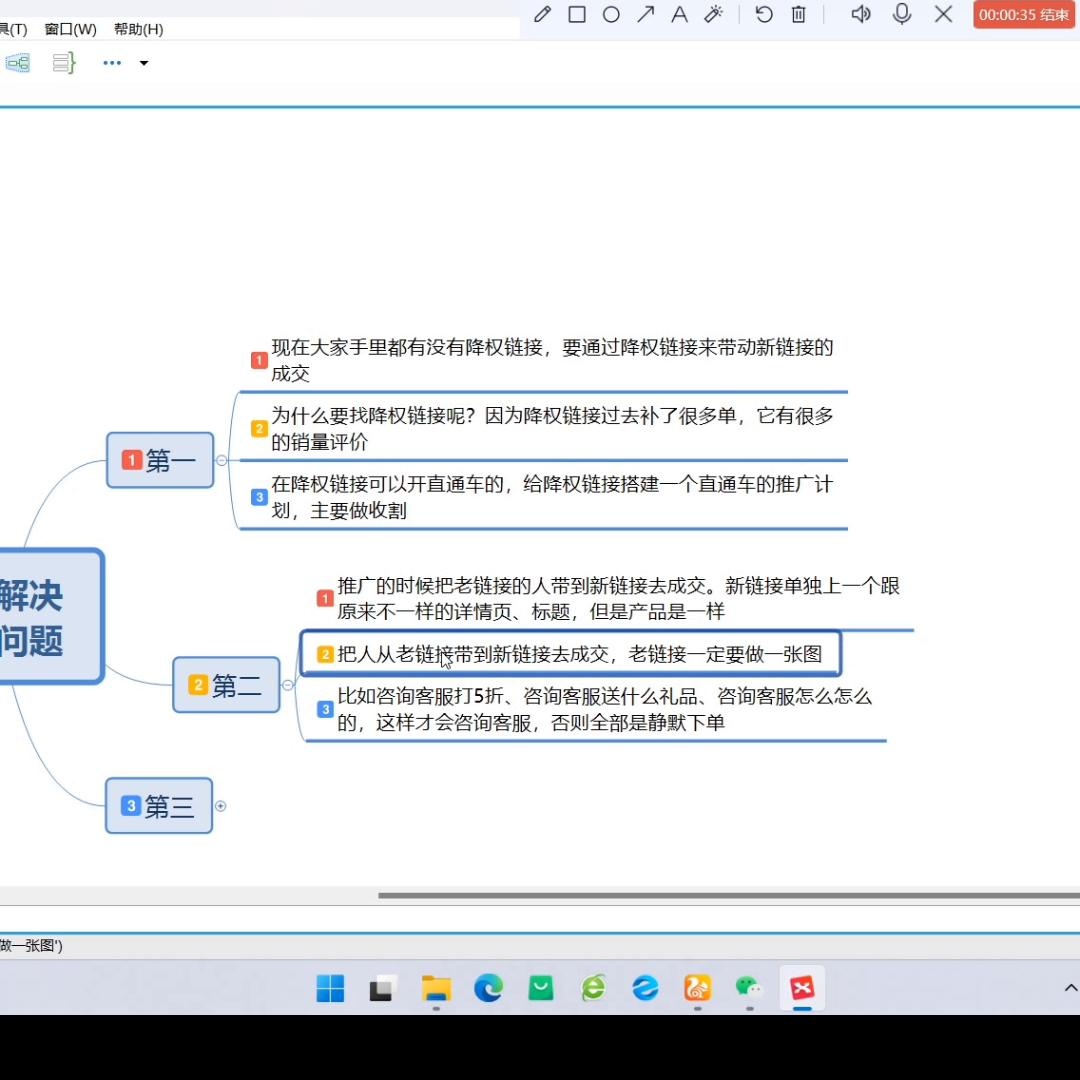The image size is (1080, 1080).
Task: Select the 第三 topic node
Action: (x=159, y=806)
